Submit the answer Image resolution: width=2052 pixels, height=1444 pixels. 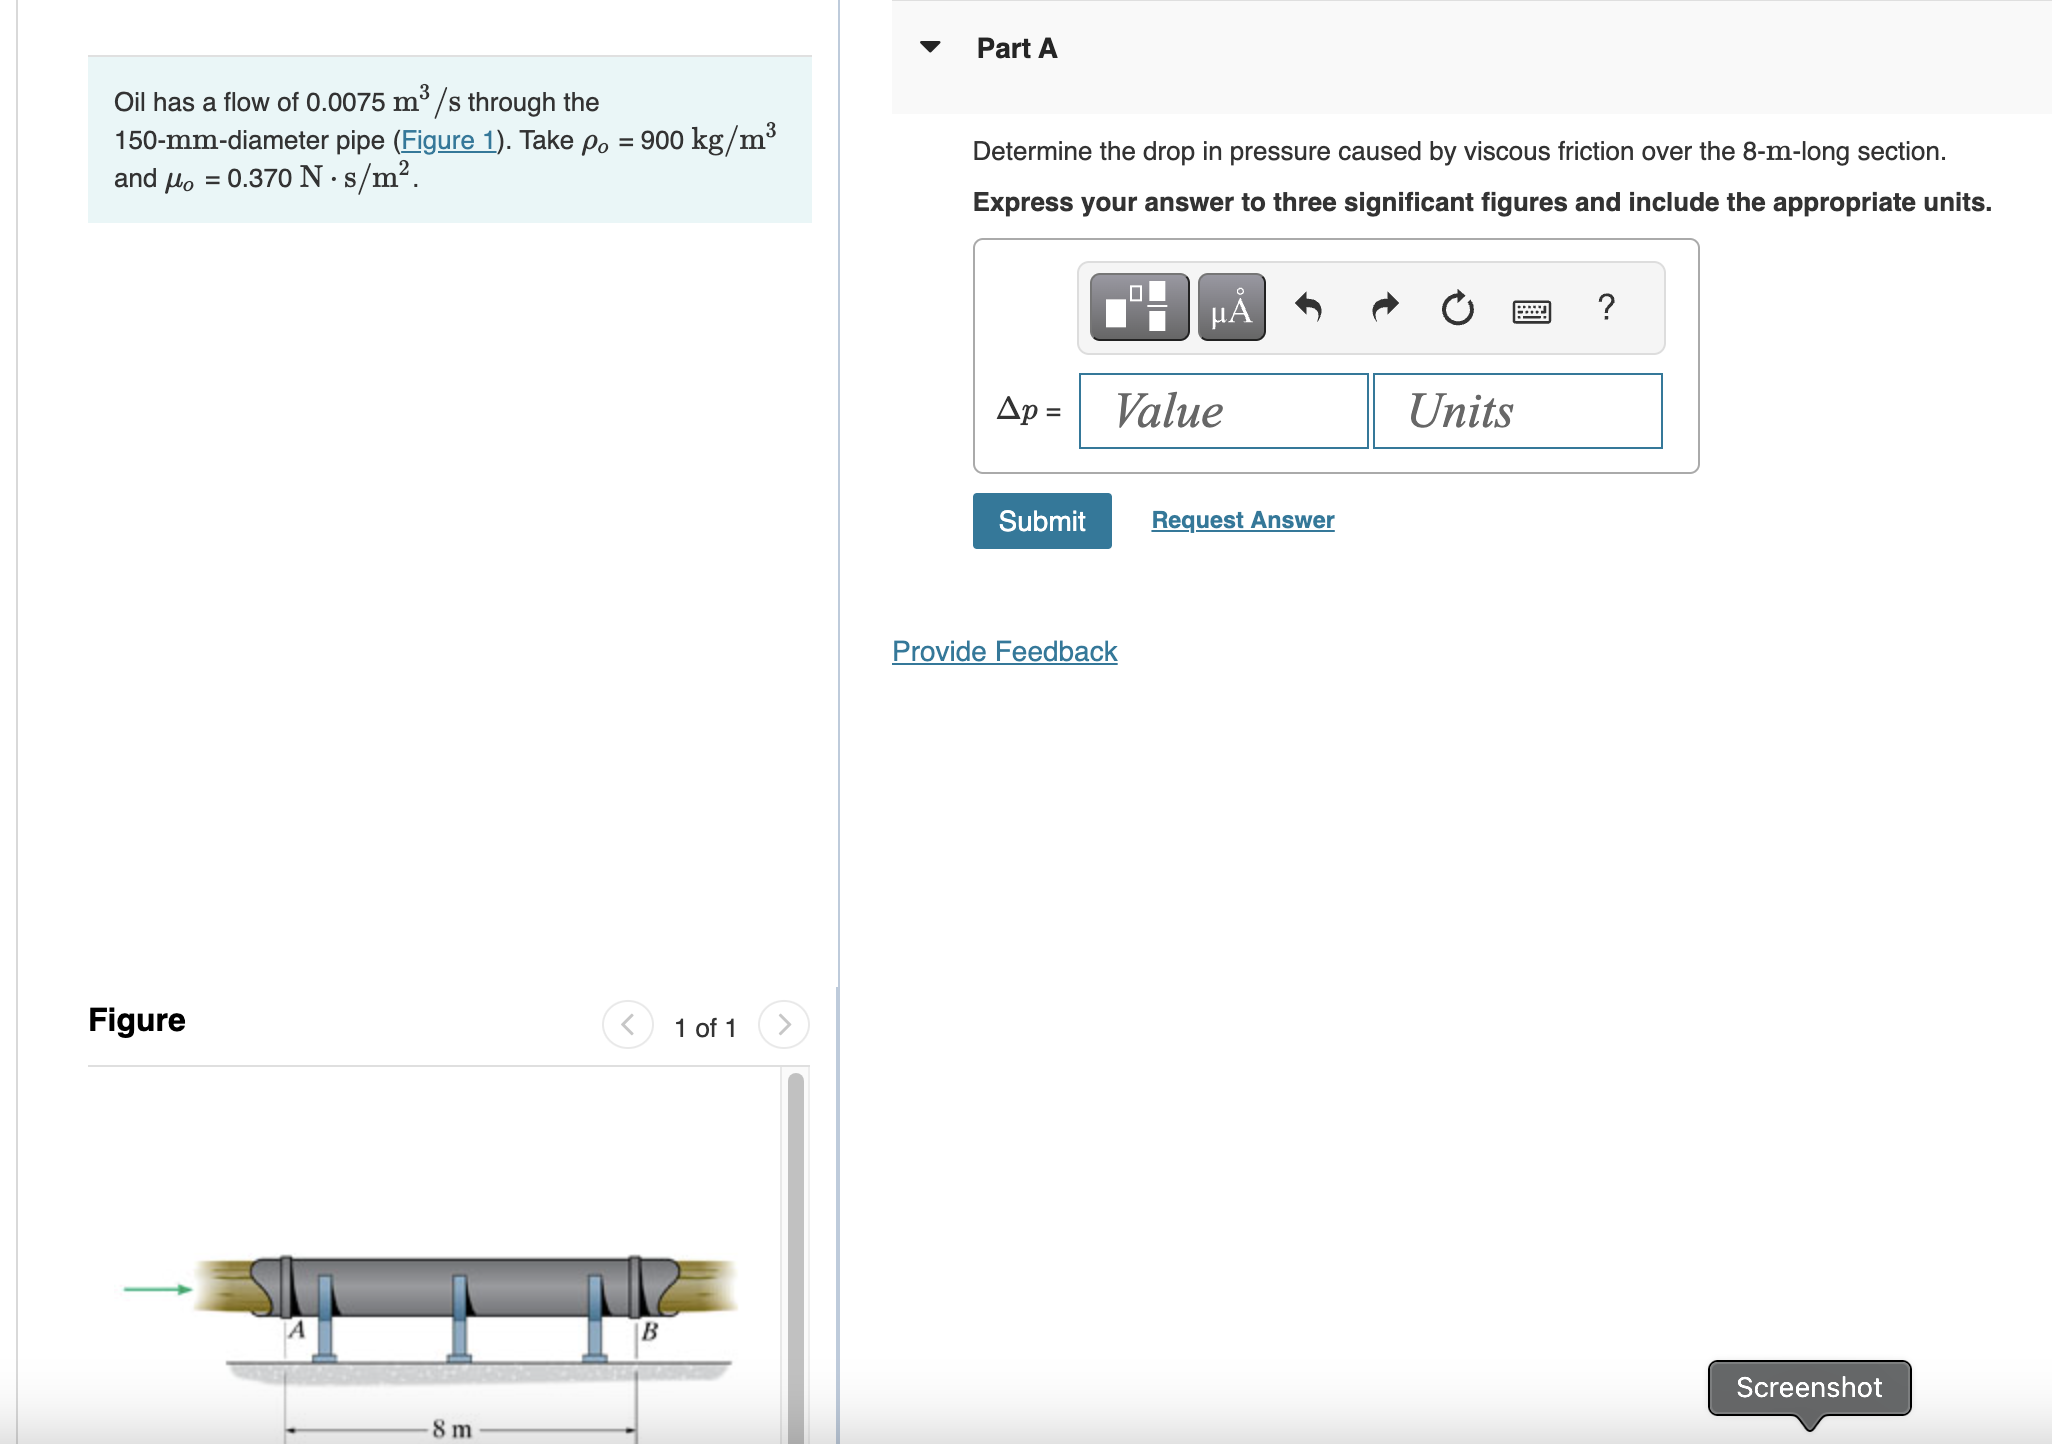tap(1042, 520)
